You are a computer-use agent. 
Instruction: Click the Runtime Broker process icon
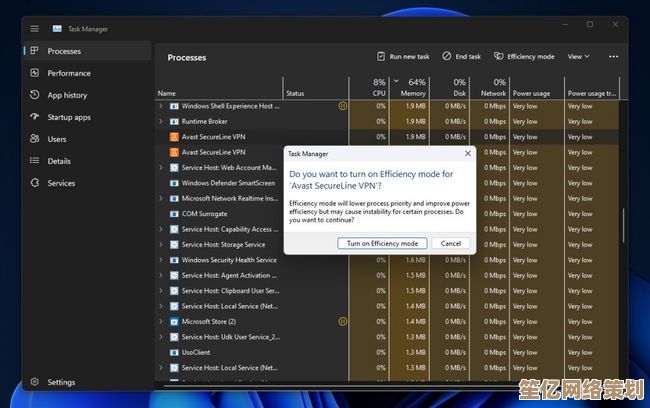coord(174,121)
